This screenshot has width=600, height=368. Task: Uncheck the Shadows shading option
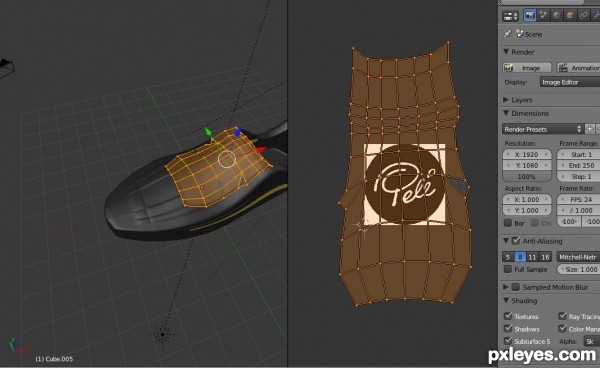[507, 329]
